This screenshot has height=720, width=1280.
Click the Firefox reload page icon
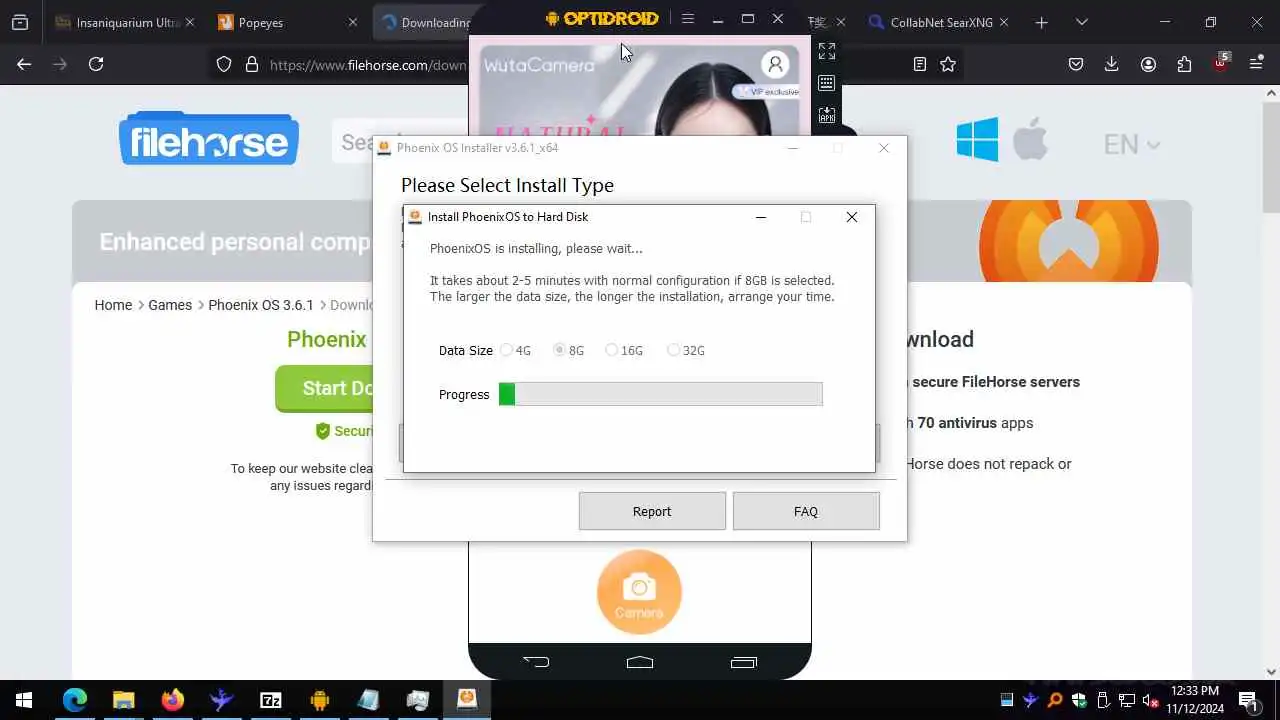96,64
